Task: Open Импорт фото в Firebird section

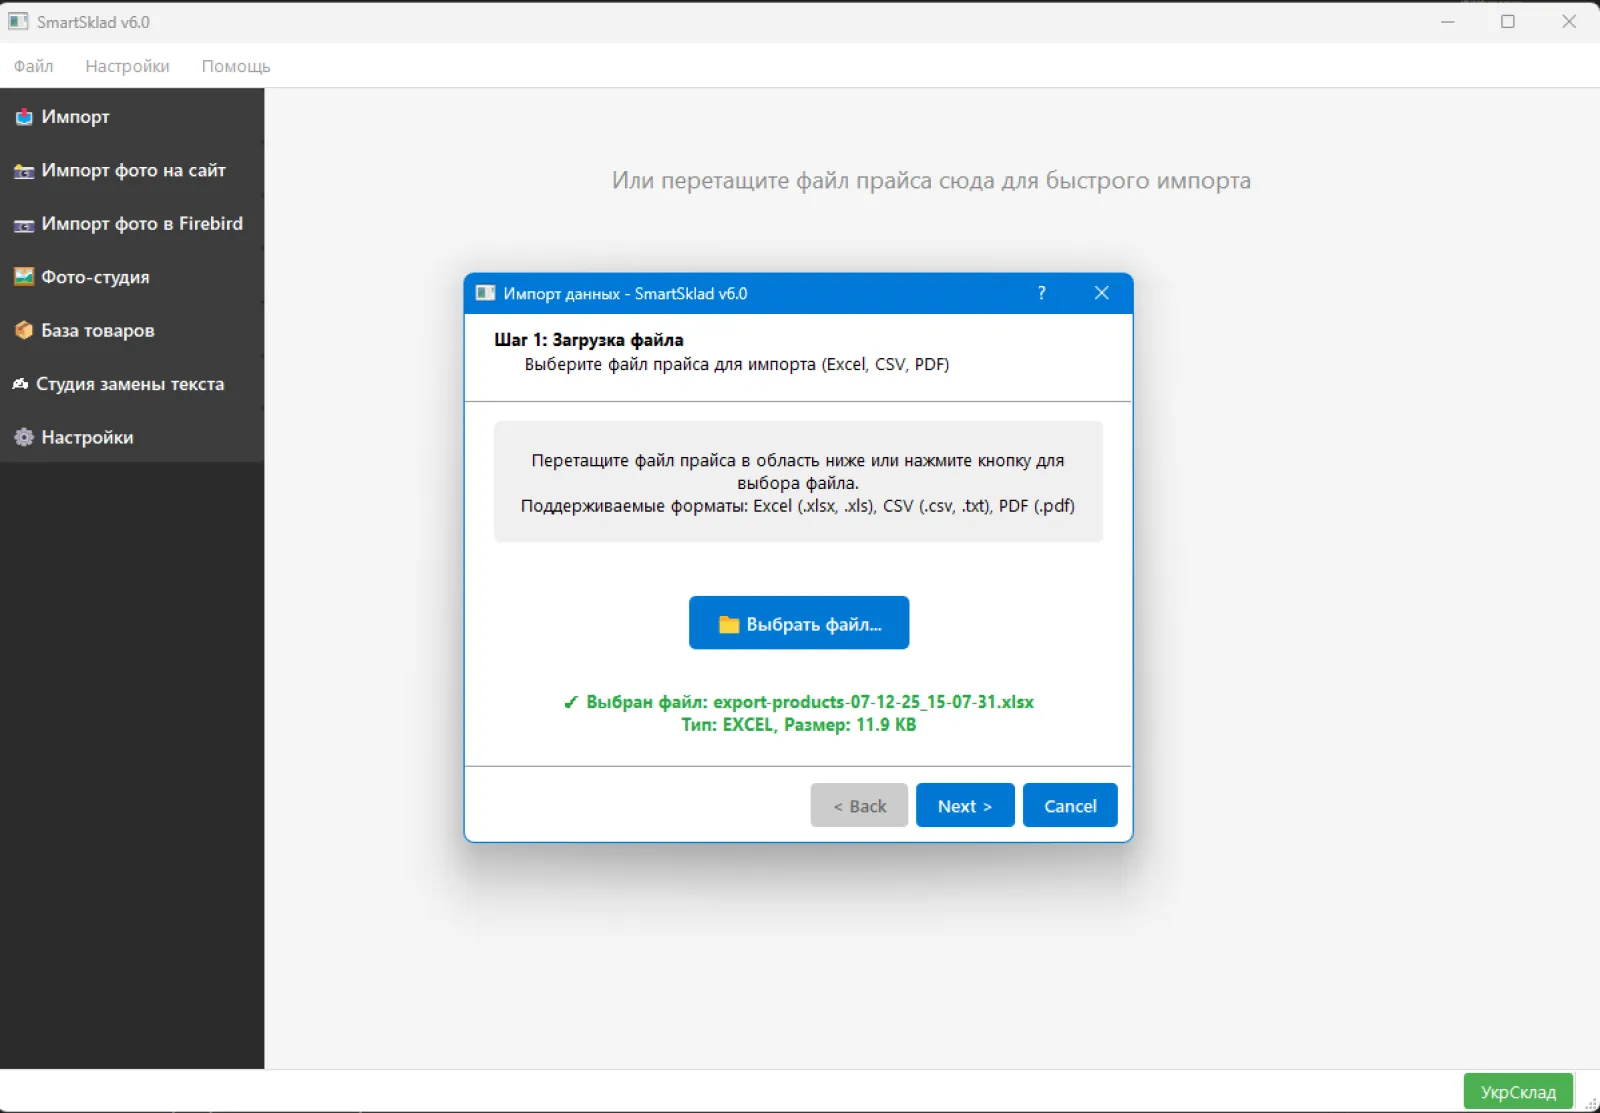Action: click(x=132, y=224)
